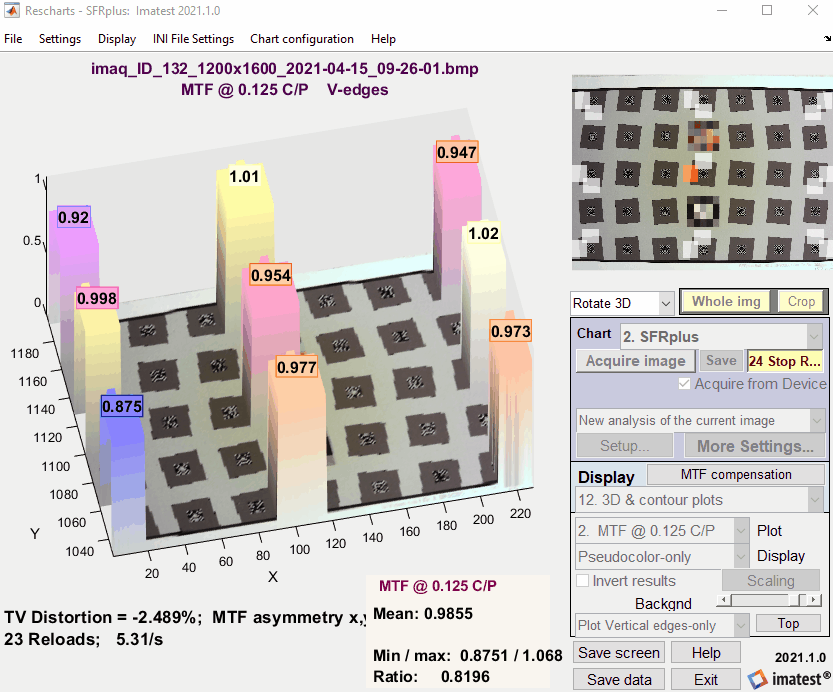The height and width of the screenshot is (692, 833).
Task: Click the 1.02 label in the 3D plot
Action: 483,233
